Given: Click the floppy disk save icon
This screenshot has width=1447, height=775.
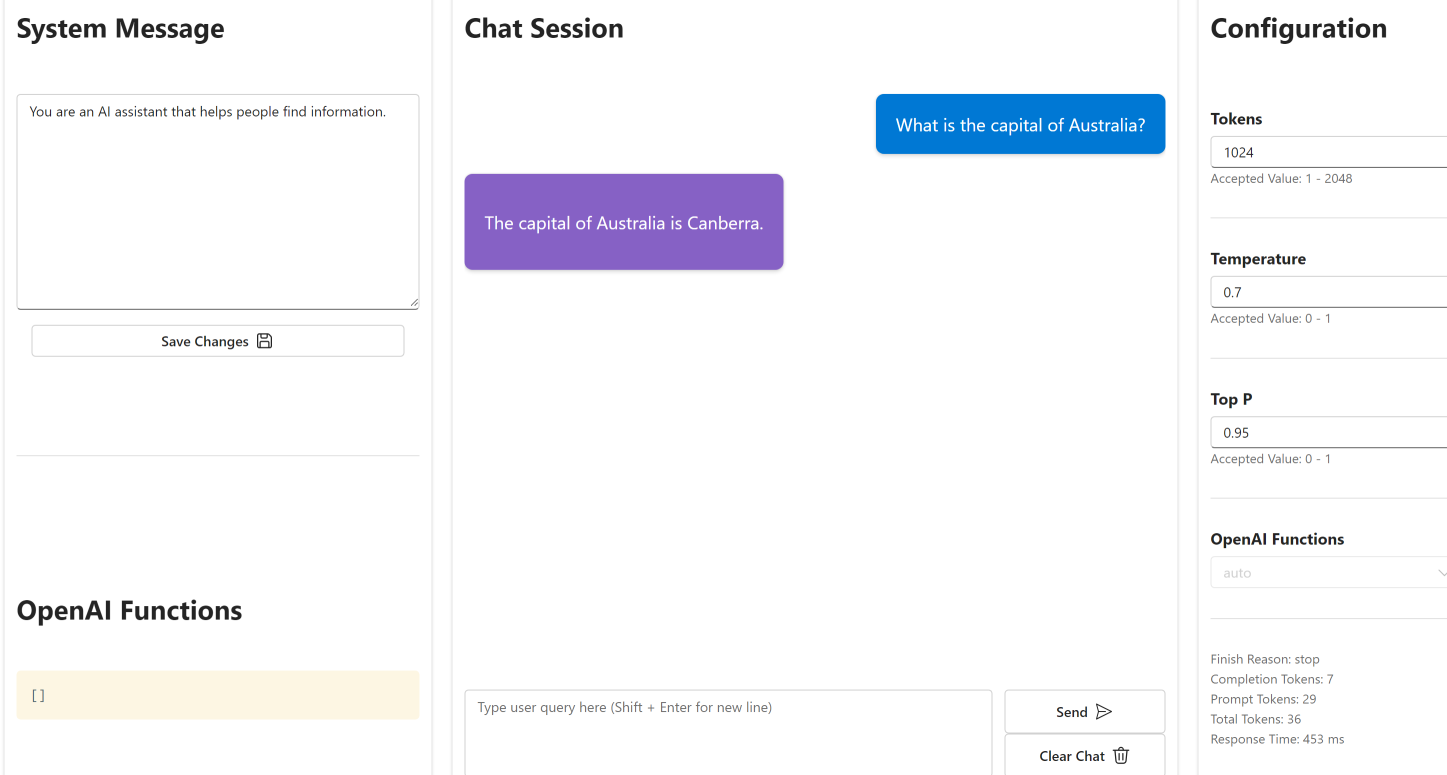Looking at the screenshot, I should click(x=265, y=341).
